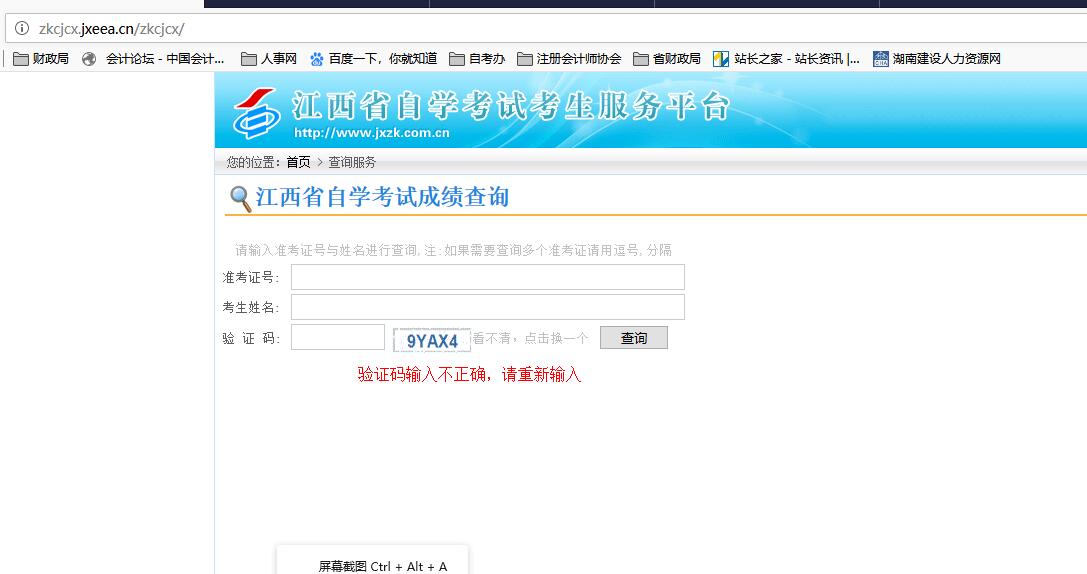Open the 自考办 bookmark folder
The height and width of the screenshot is (574, 1087).
click(x=477, y=59)
